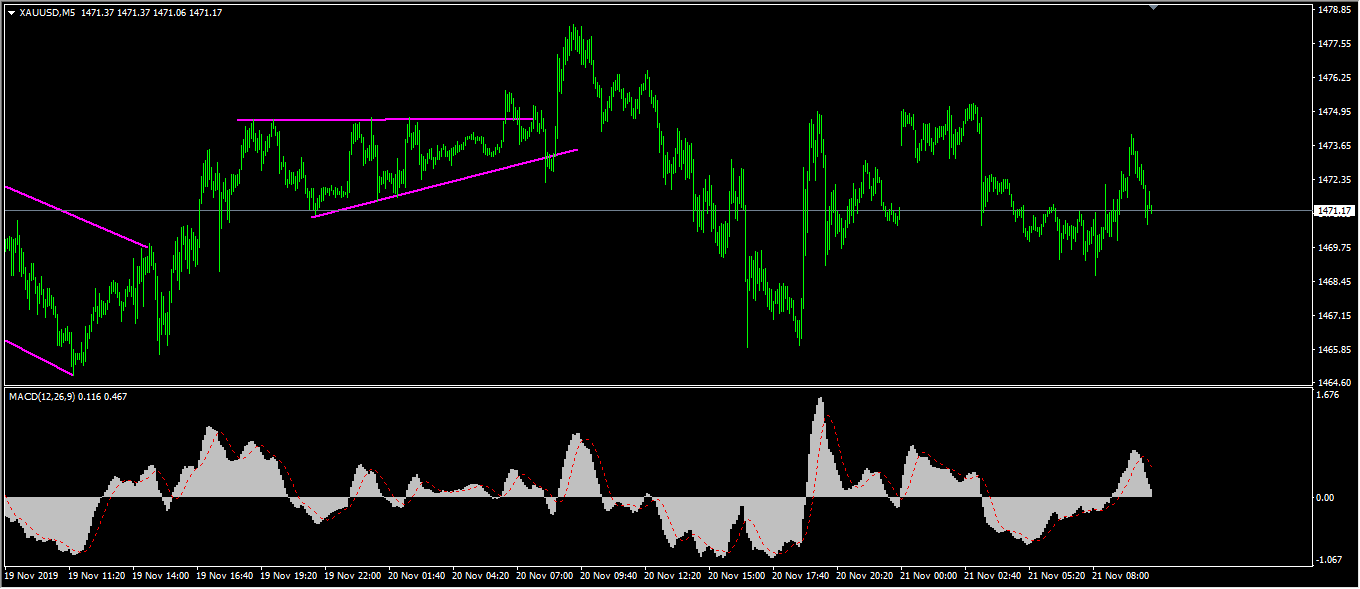Click the 1467.15 price scale label
1360x589 pixels.
(x=1335, y=316)
